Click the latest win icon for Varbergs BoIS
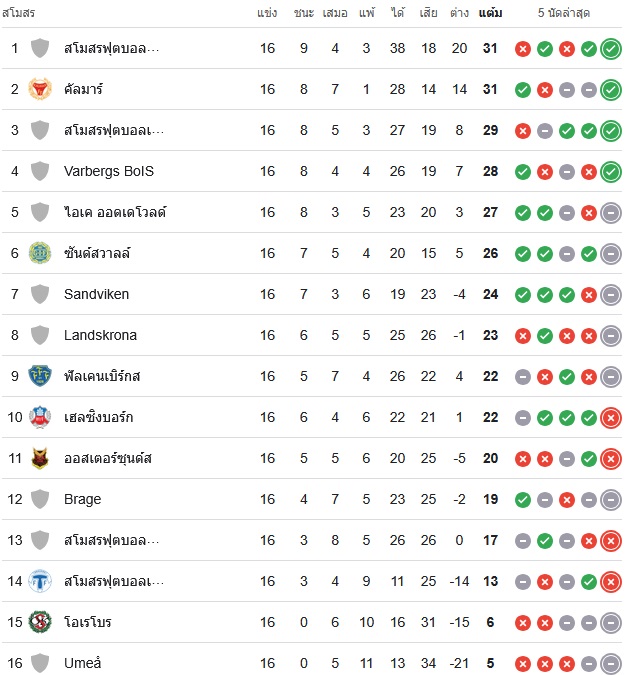The image size is (625, 675). (611, 172)
